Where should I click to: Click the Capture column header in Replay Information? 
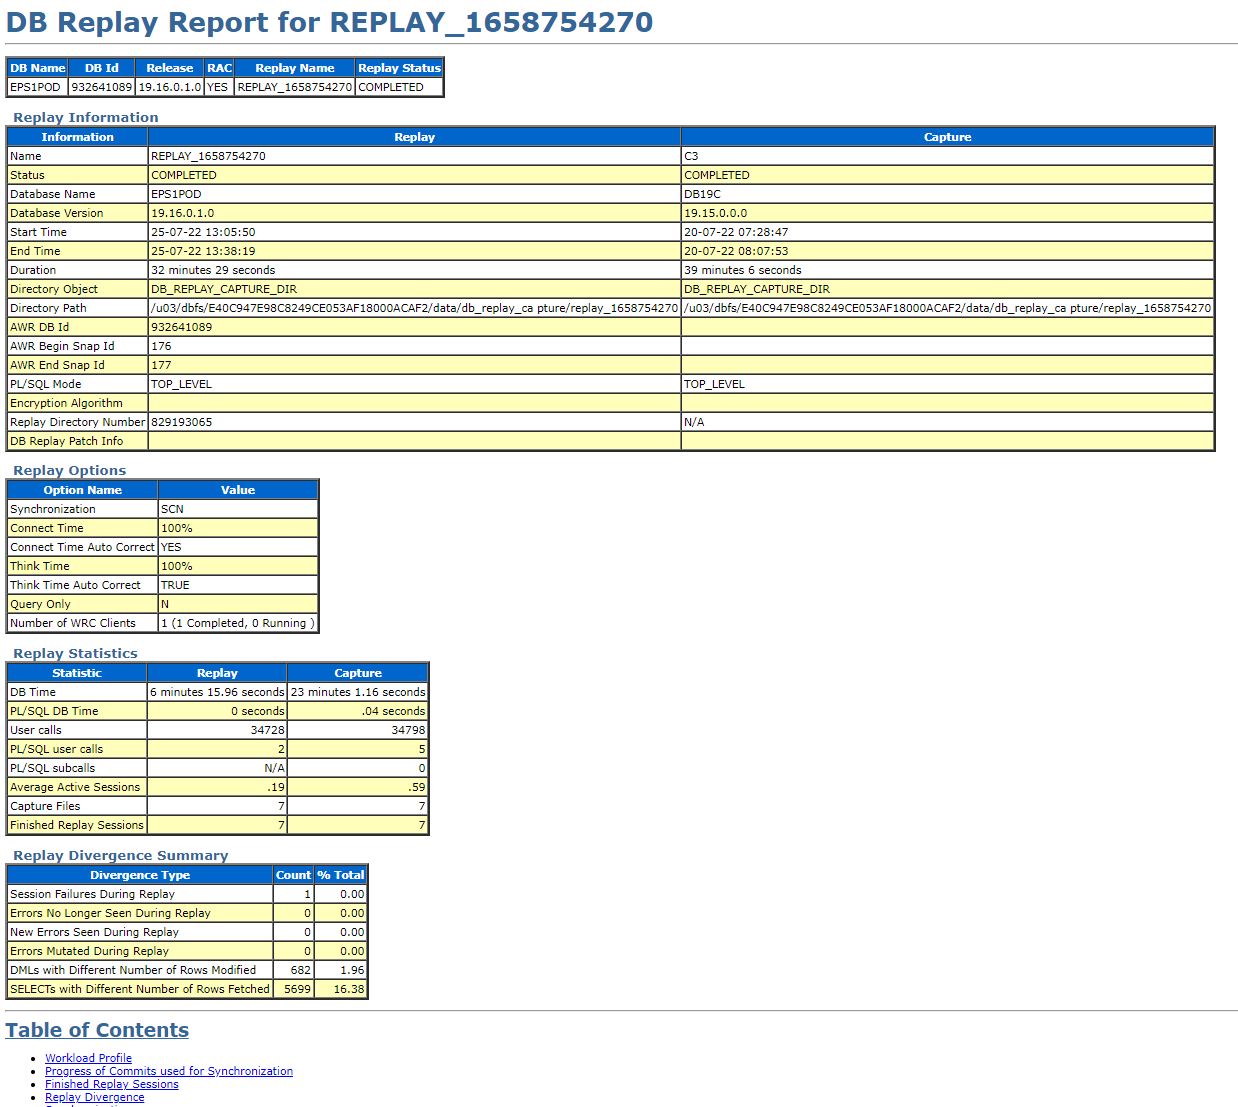pyautogui.click(x=946, y=136)
